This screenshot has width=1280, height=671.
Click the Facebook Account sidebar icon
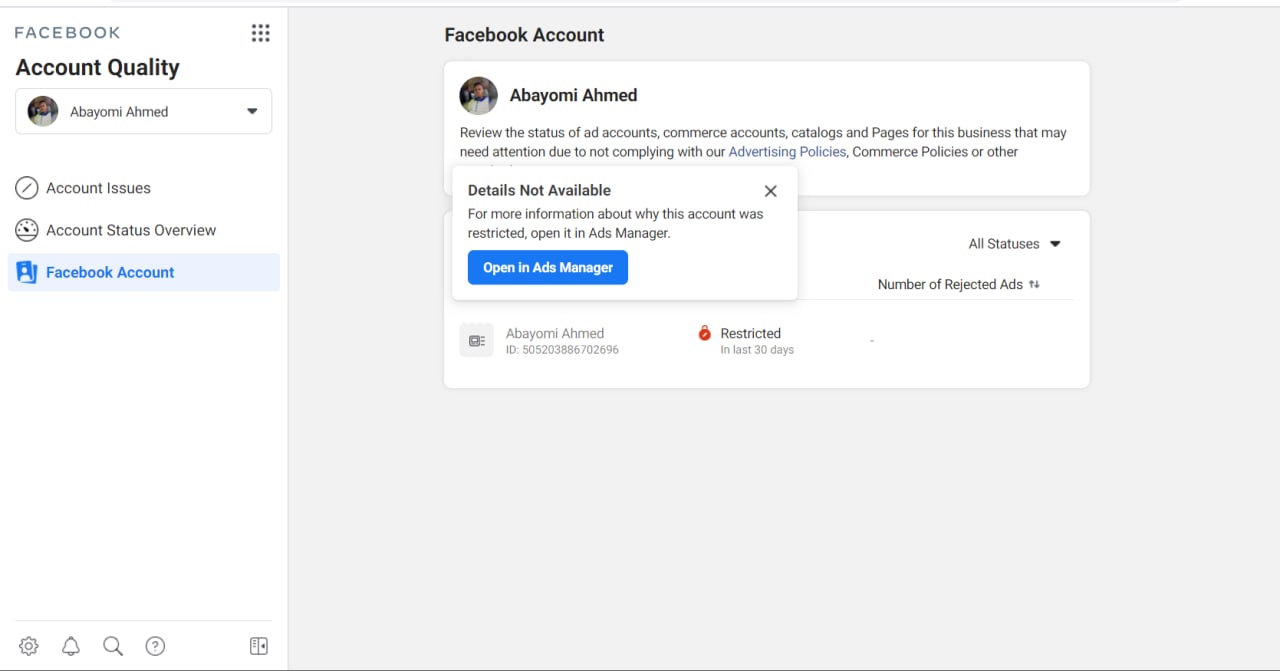[x=27, y=272]
